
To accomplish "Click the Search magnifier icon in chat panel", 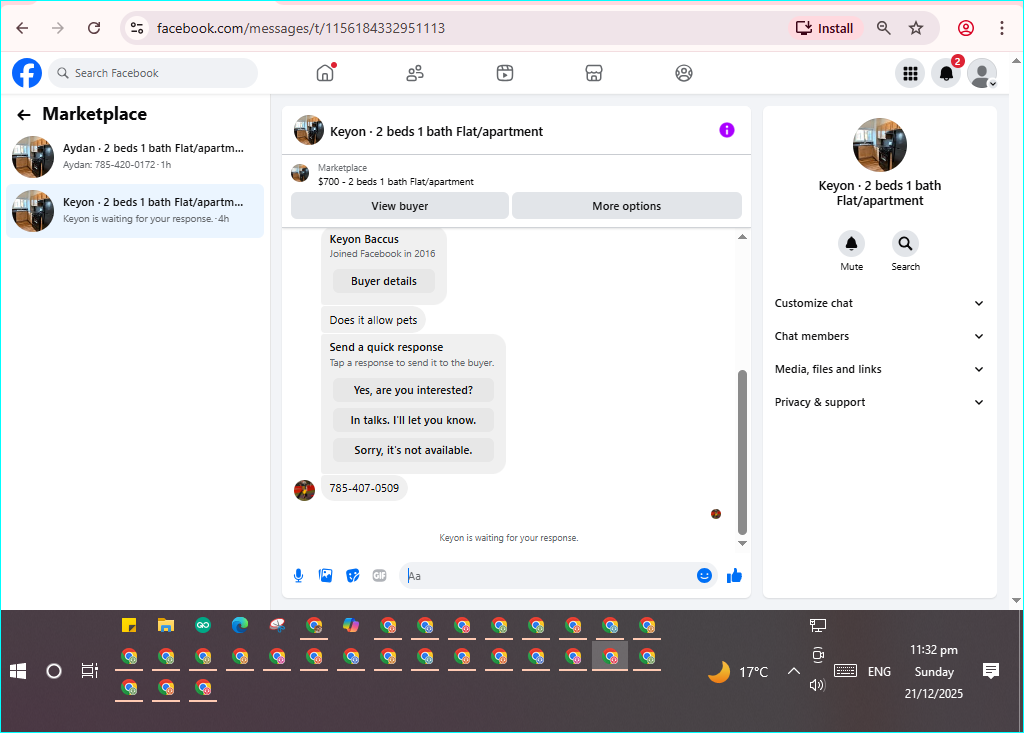I will tap(905, 244).
